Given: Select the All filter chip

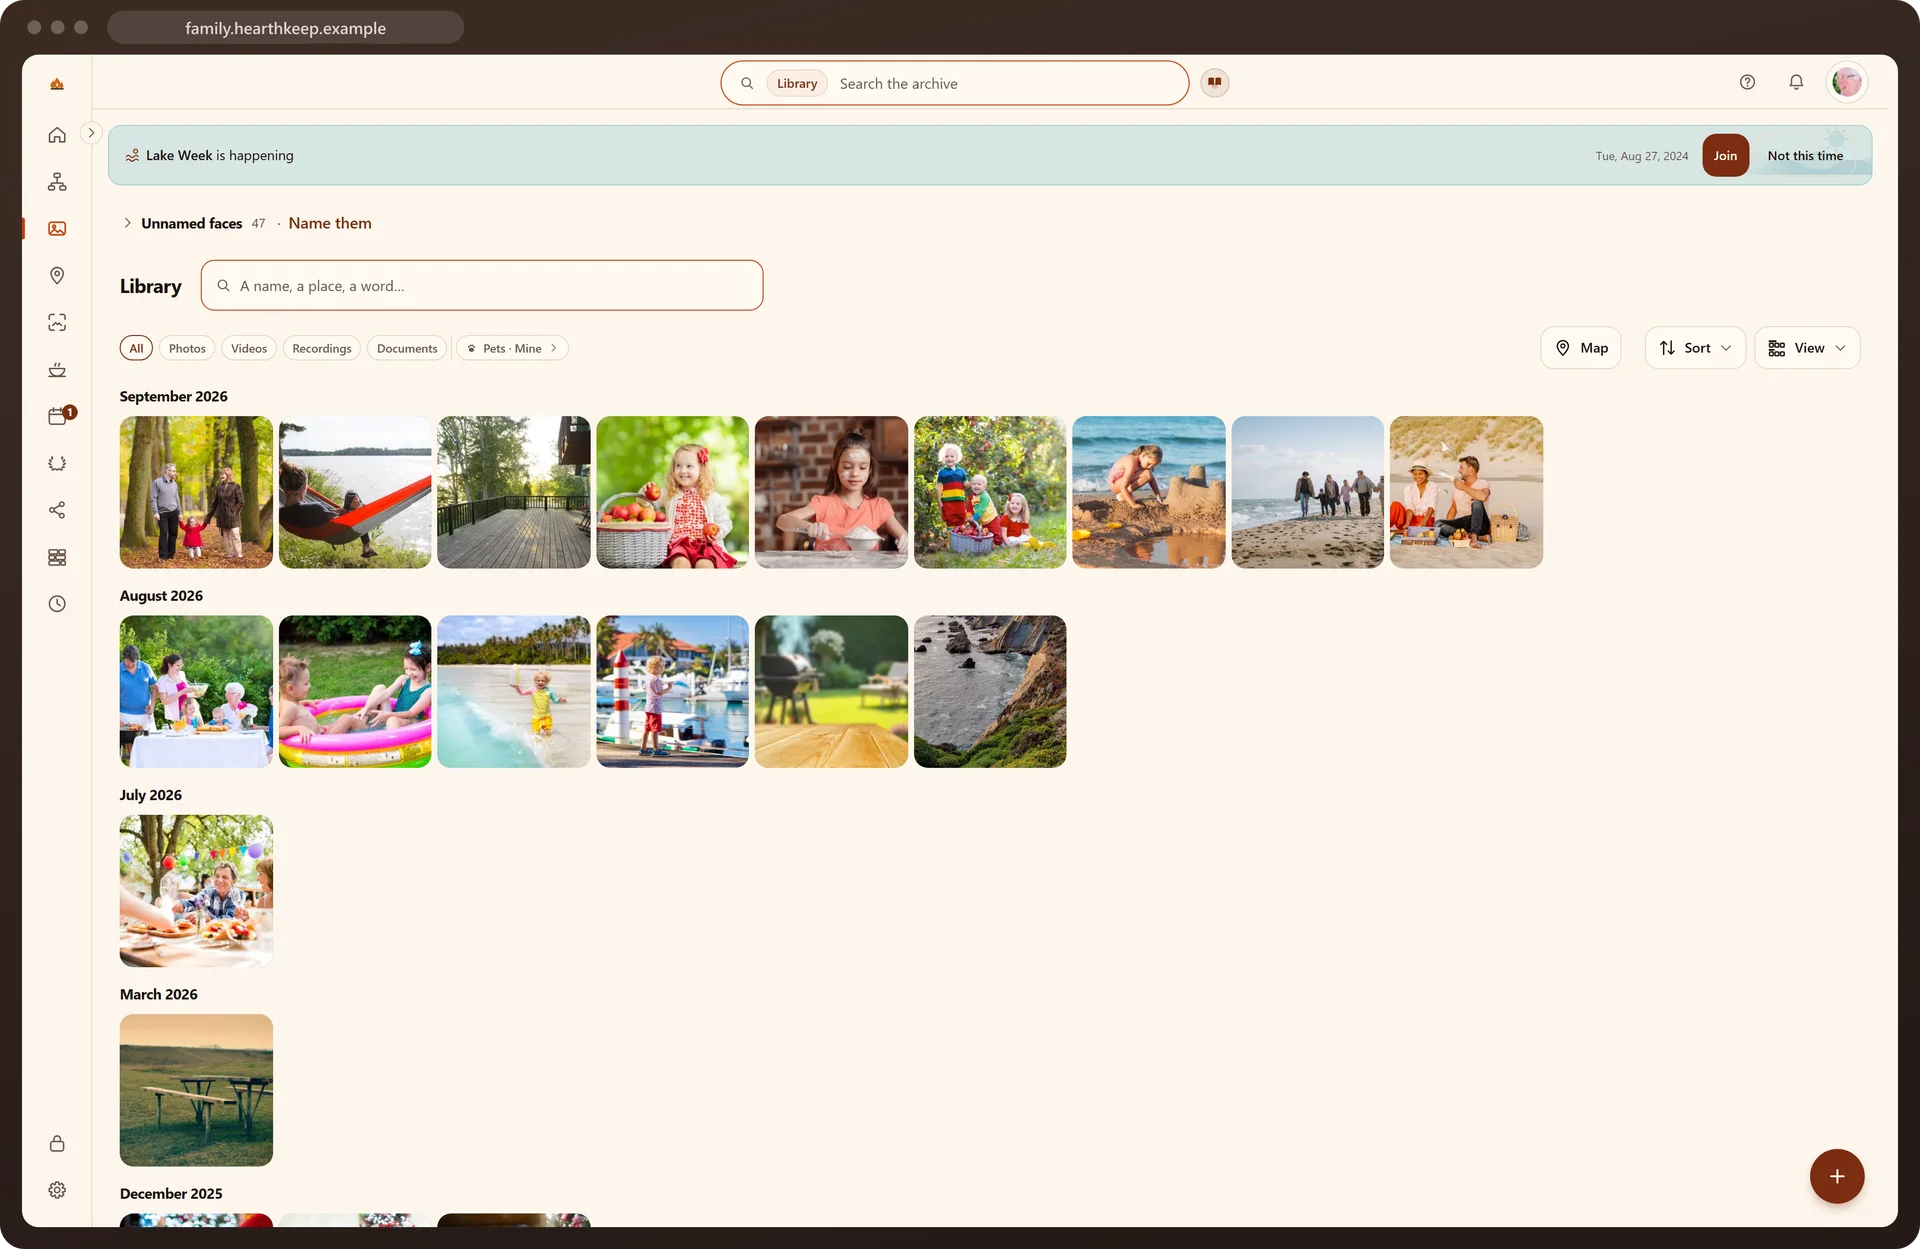Looking at the screenshot, I should [136, 348].
